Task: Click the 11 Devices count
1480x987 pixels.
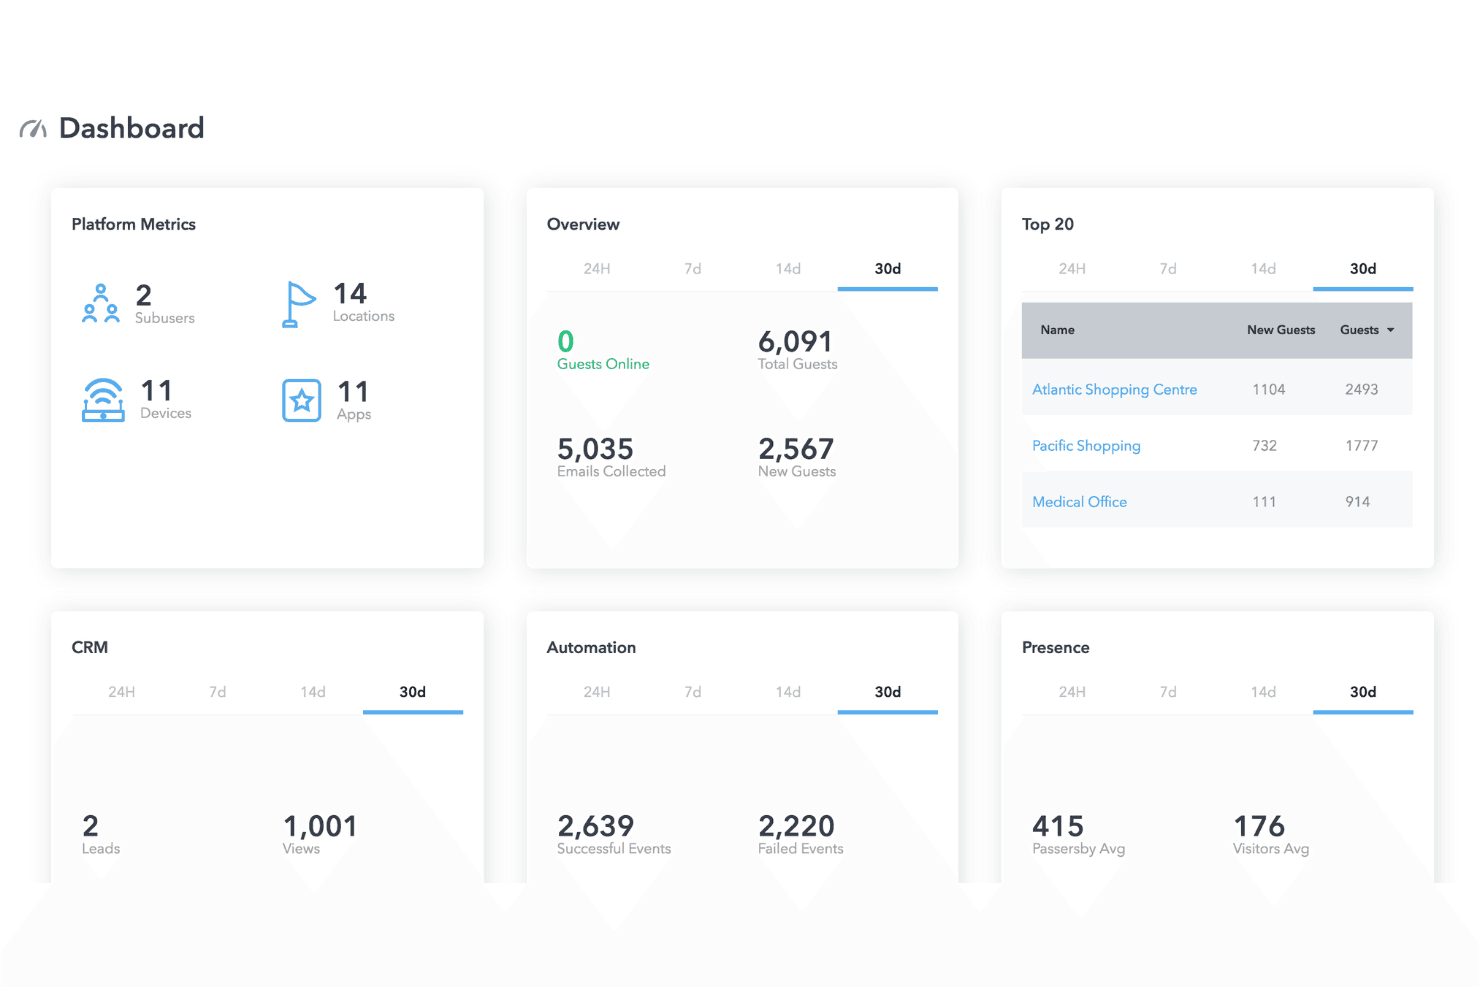Action: 157,390
